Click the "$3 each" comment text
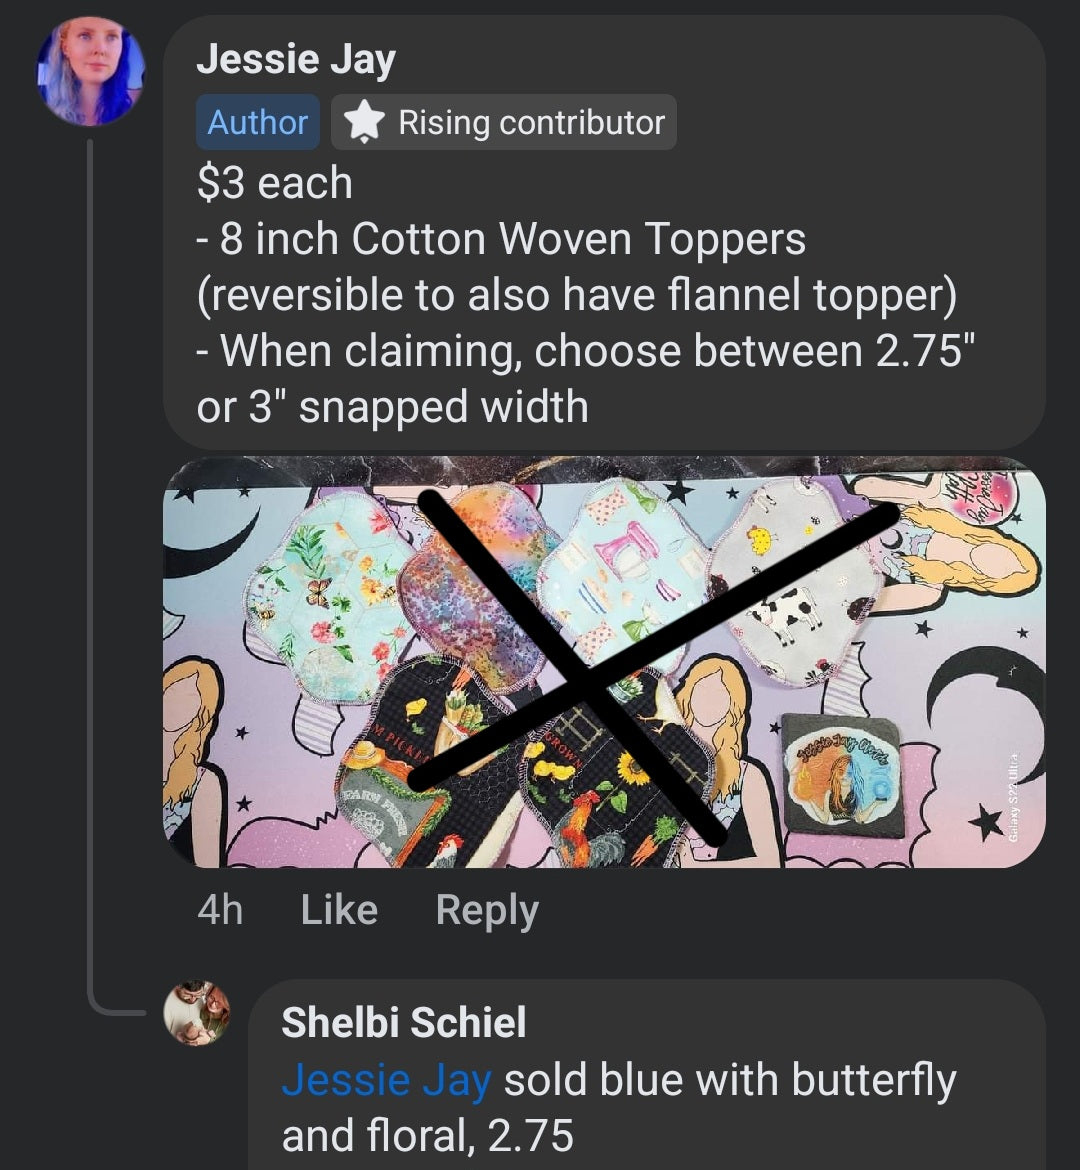This screenshot has width=1080, height=1170. click(x=275, y=183)
